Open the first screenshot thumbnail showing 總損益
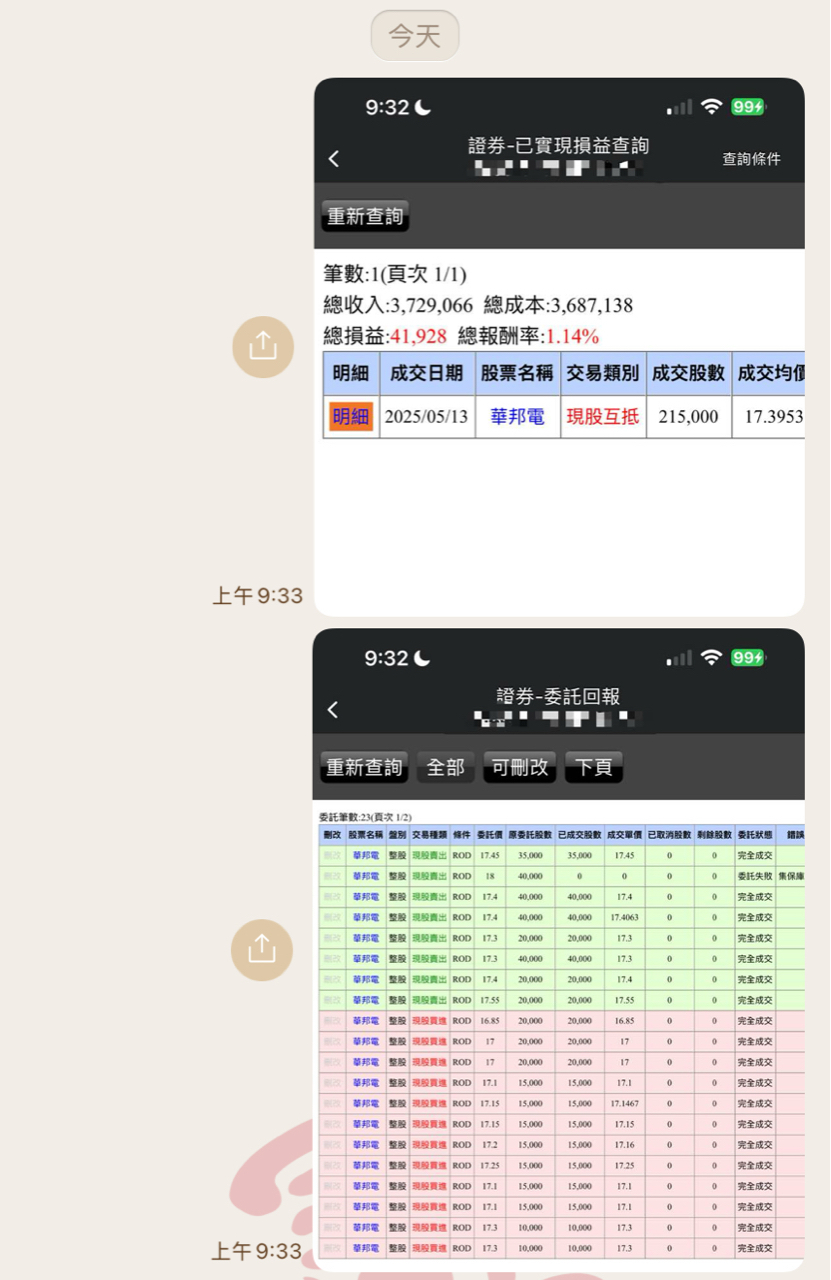This screenshot has height=1280, width=831. (x=559, y=347)
